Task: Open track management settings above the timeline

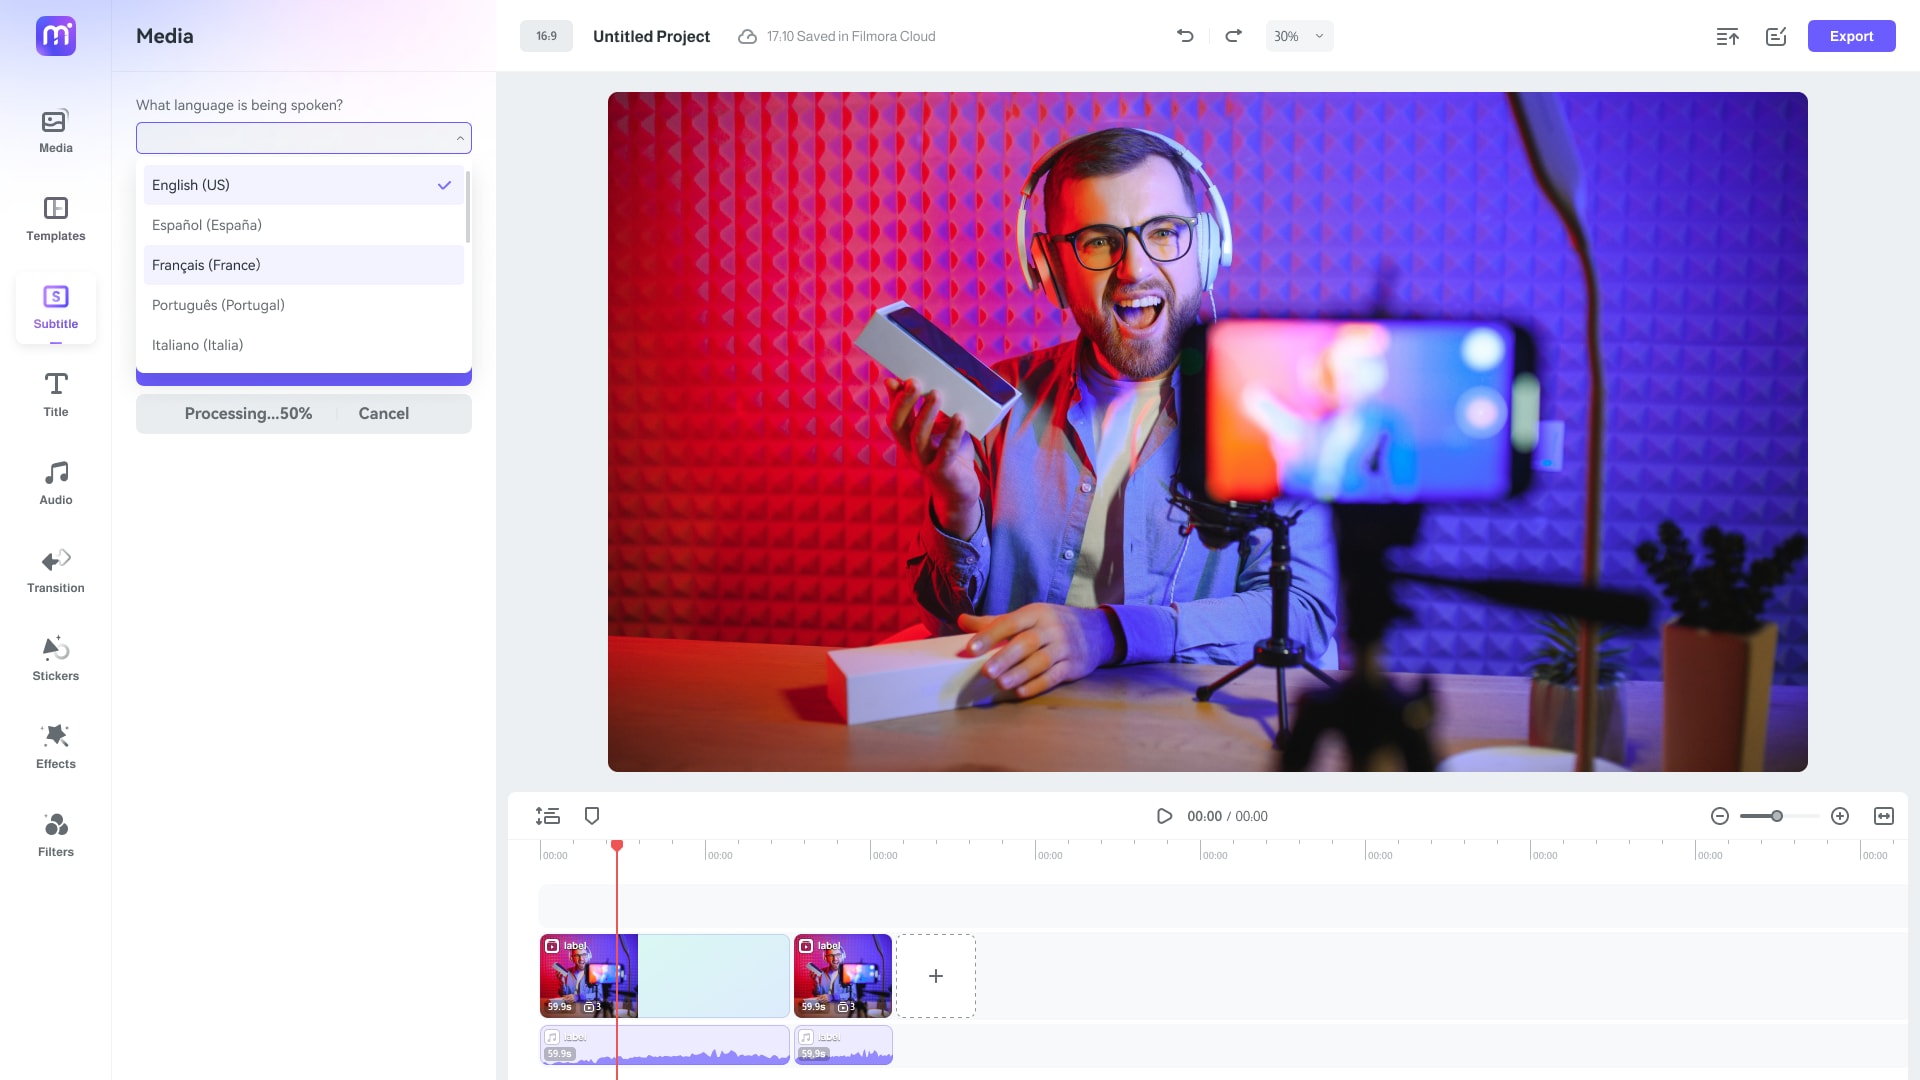Action: pos(547,815)
